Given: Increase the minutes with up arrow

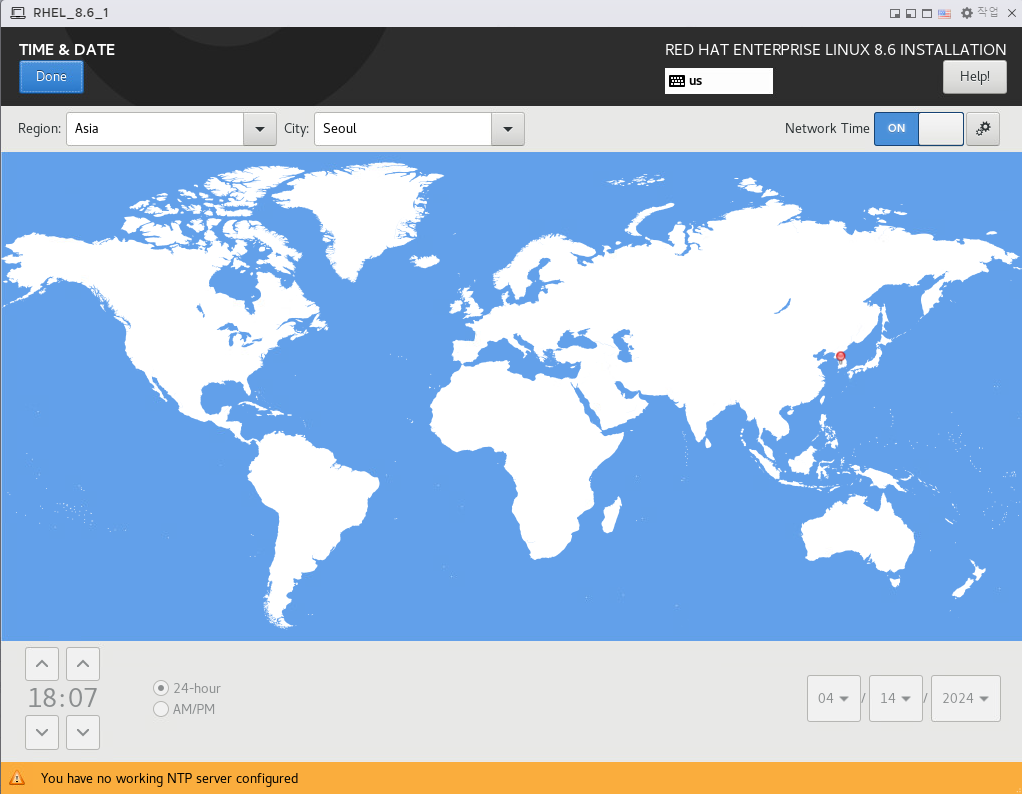Looking at the screenshot, I should point(83,664).
